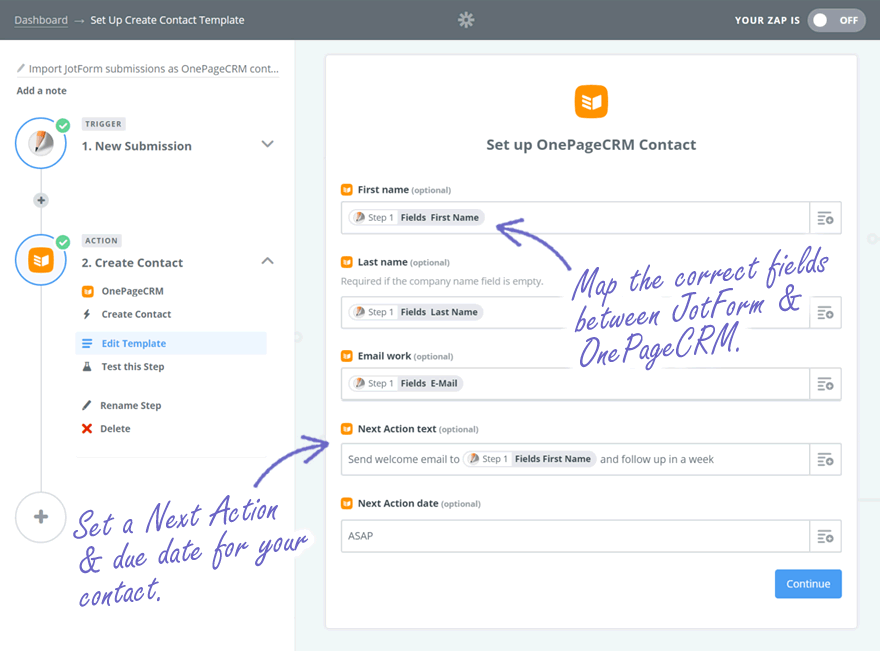Open the 1. New Submission step
Image resolution: width=880 pixels, height=651 pixels.
pyautogui.click(x=136, y=146)
